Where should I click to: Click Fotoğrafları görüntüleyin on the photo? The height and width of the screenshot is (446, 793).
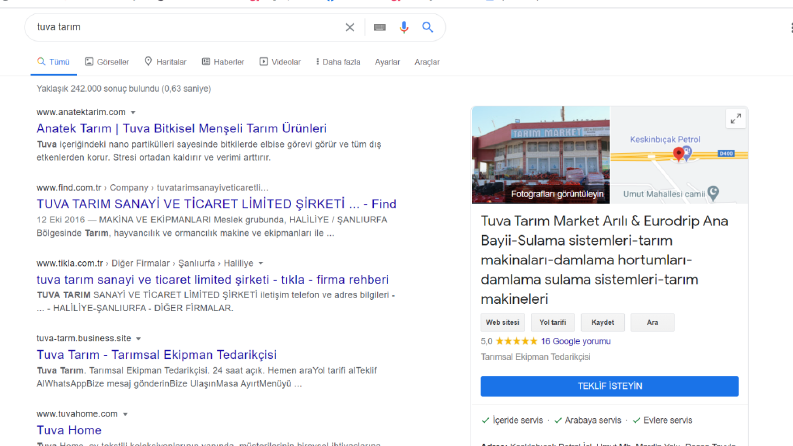click(x=557, y=194)
